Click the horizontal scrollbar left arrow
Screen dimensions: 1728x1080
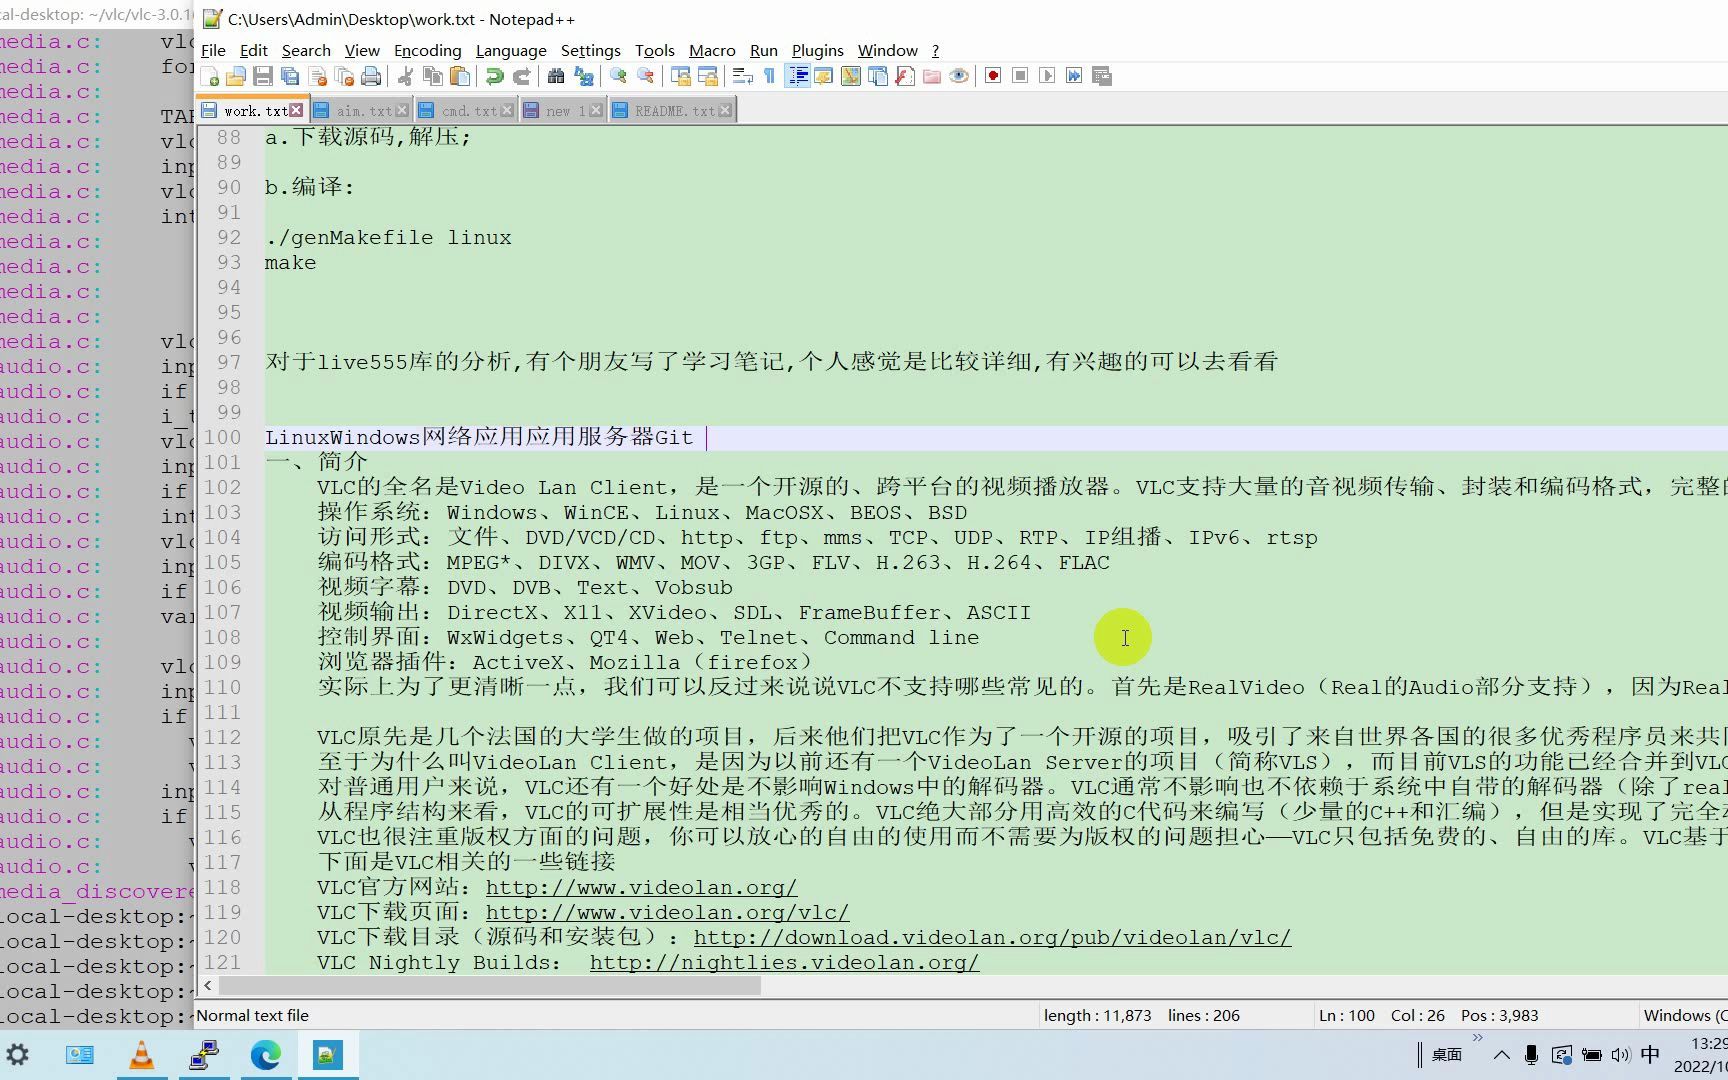coord(207,986)
